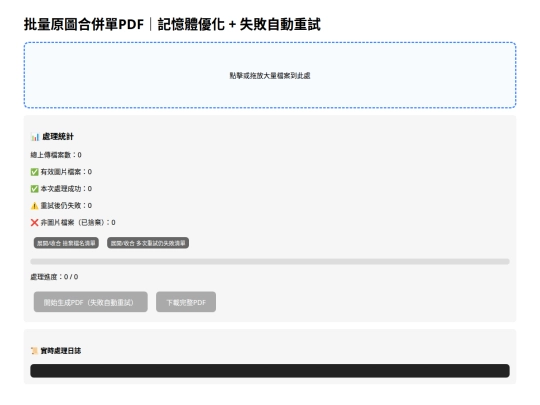Screen dimensions: 540x405
Task: Click the gray progress bar
Action: coord(270,261)
